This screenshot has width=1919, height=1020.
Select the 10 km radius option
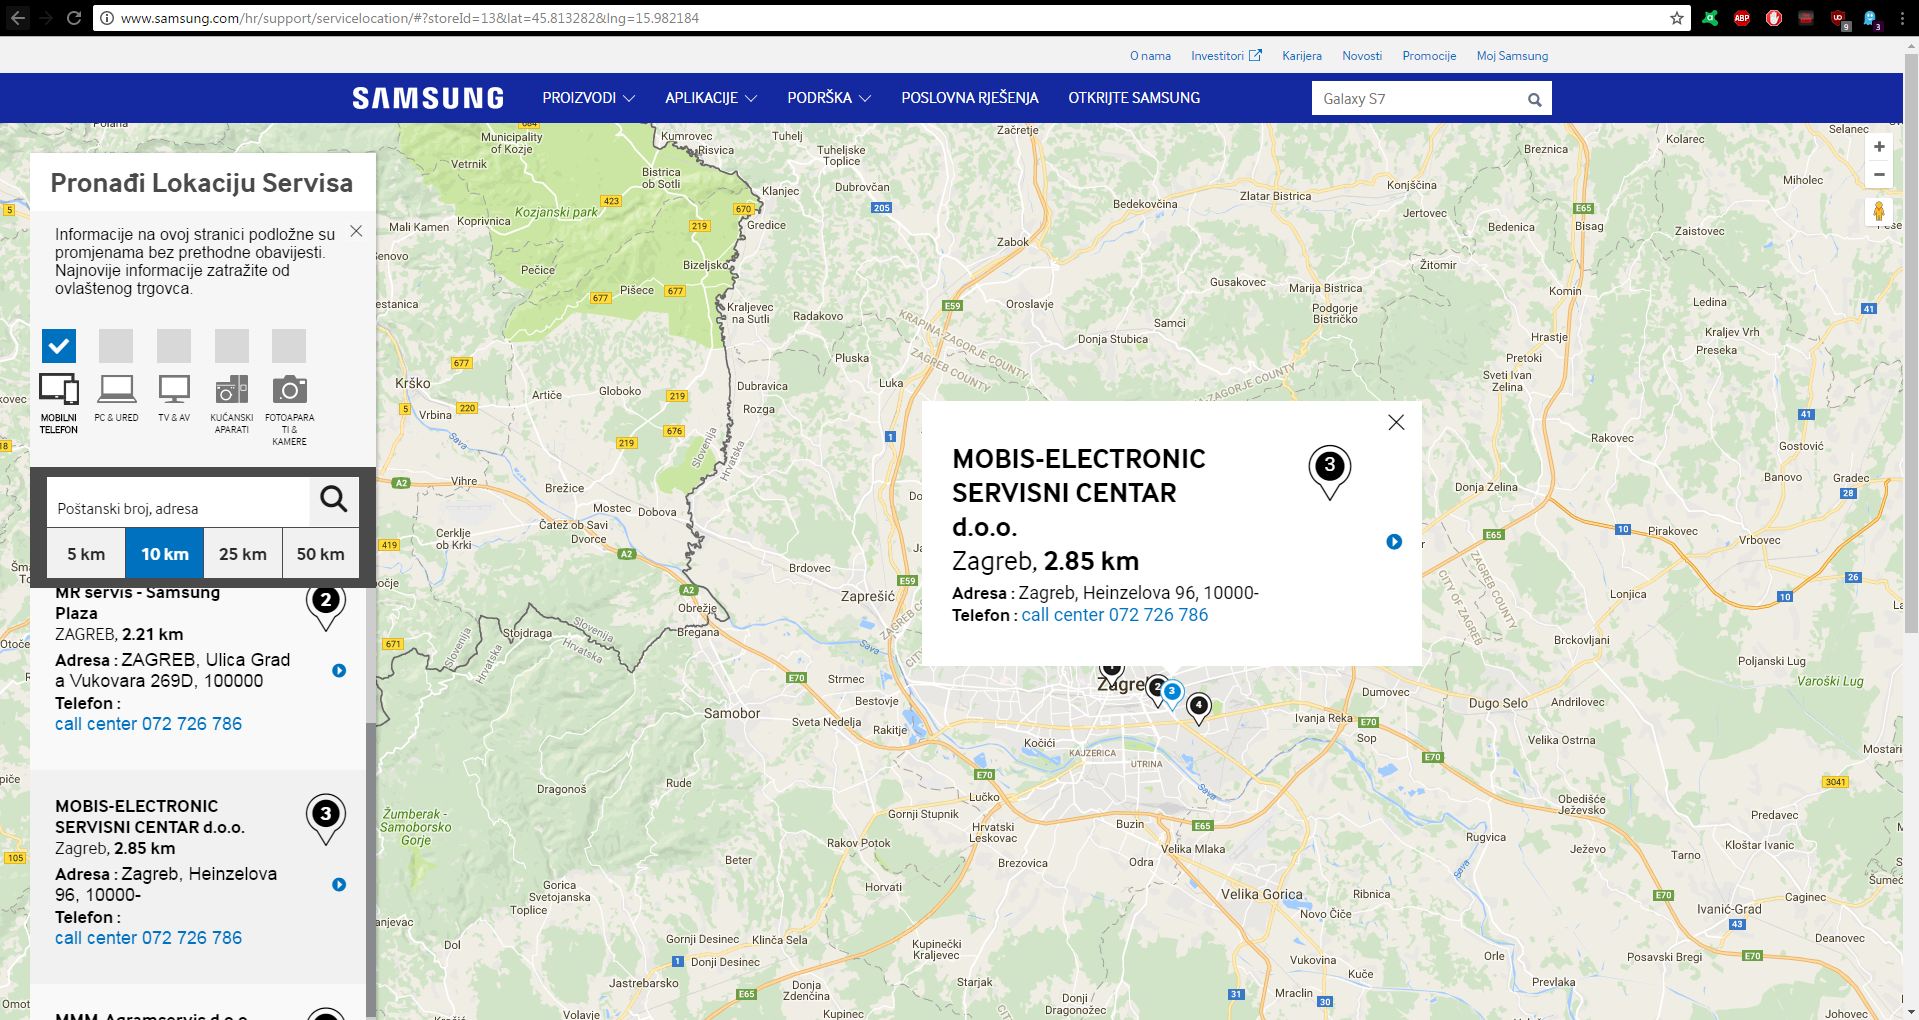165,554
